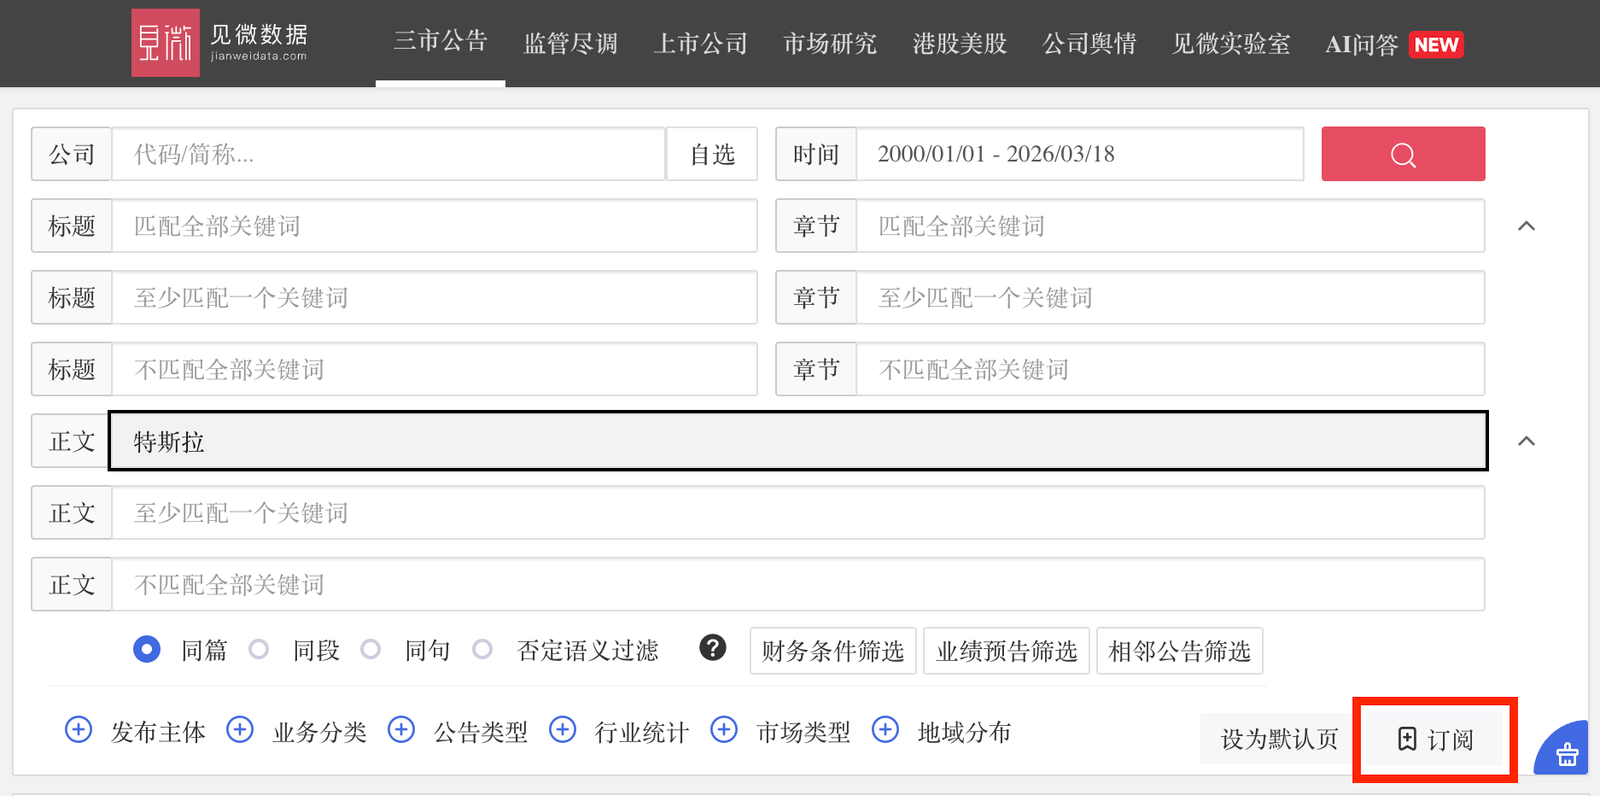This screenshot has height=796, width=1600.
Task: Select the 否定语义过滤 radio option
Action: 483,650
